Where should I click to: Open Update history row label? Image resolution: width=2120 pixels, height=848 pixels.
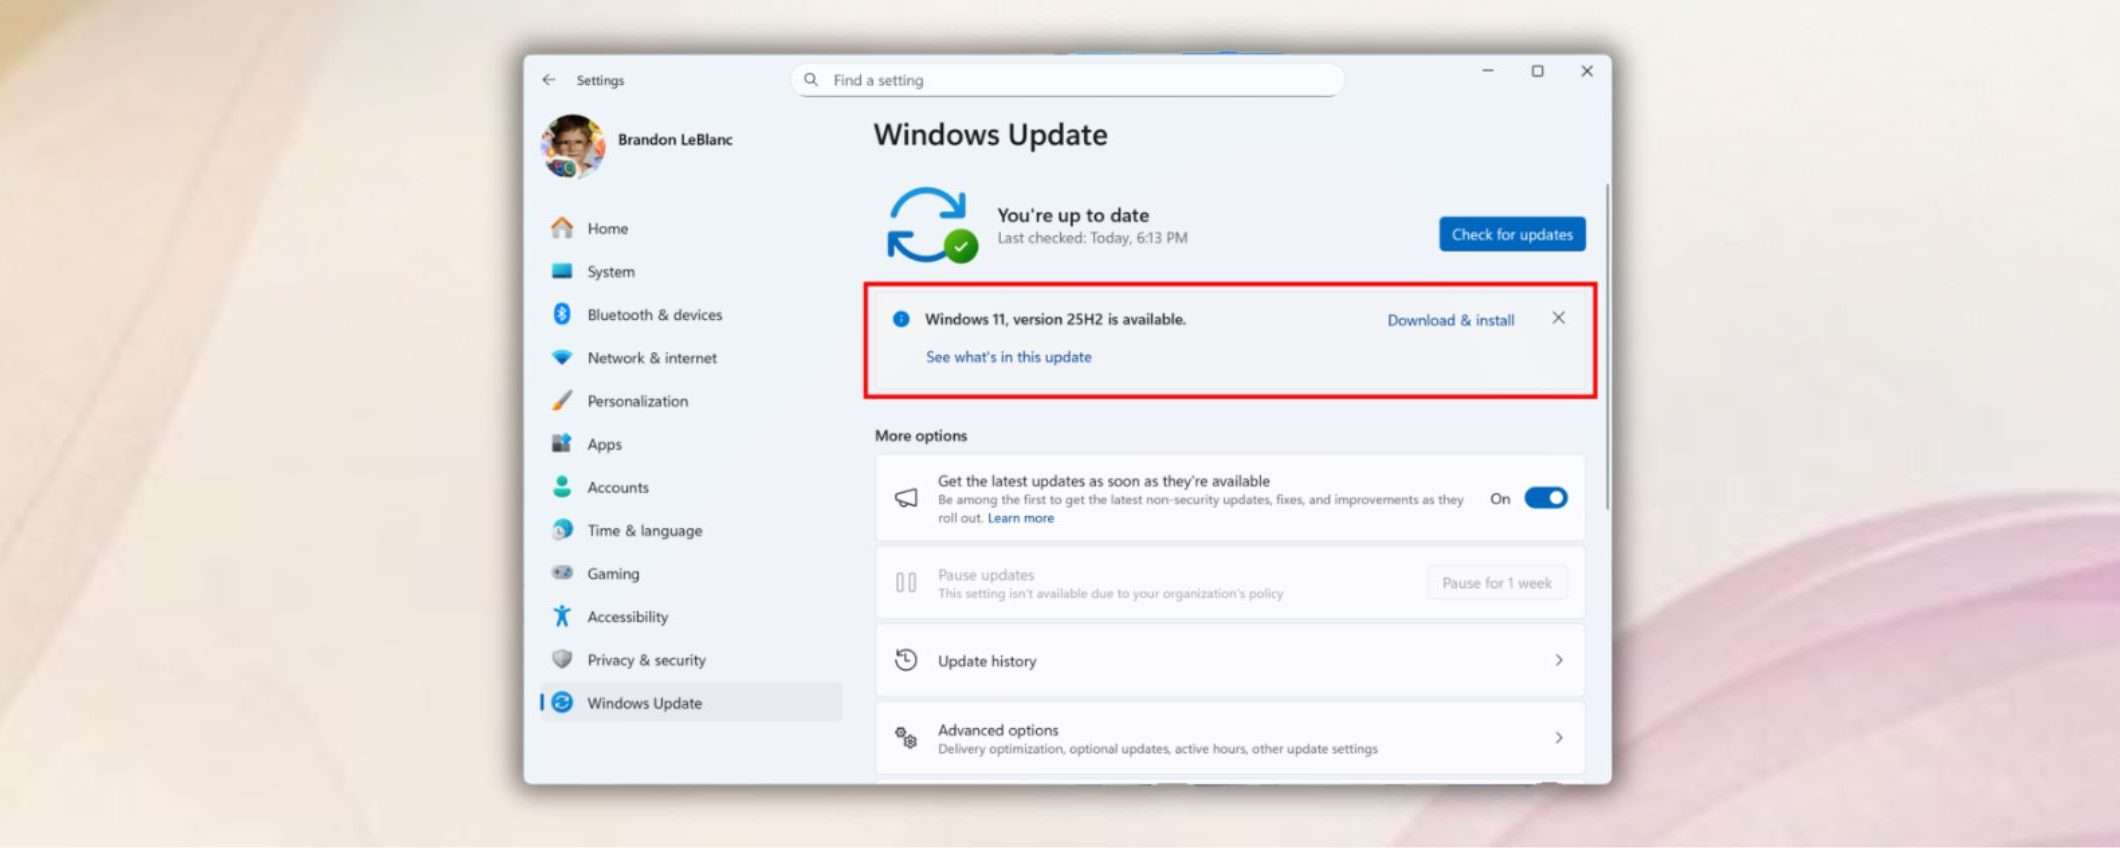pos(986,661)
